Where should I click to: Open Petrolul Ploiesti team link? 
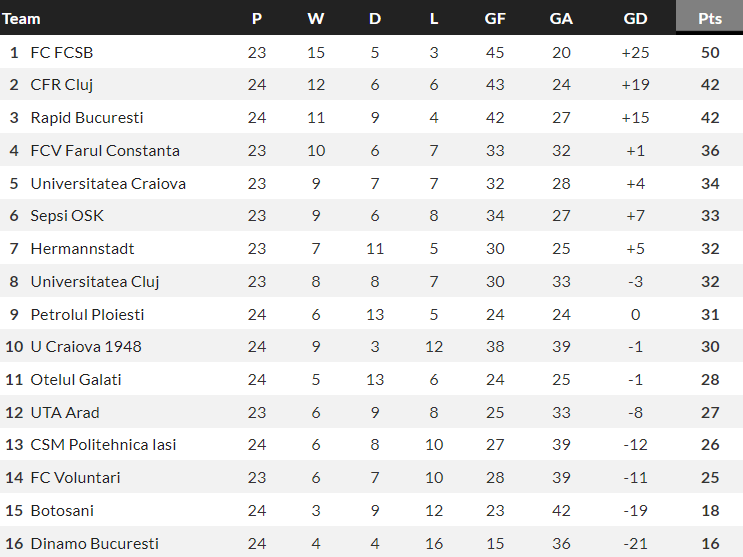coord(87,314)
